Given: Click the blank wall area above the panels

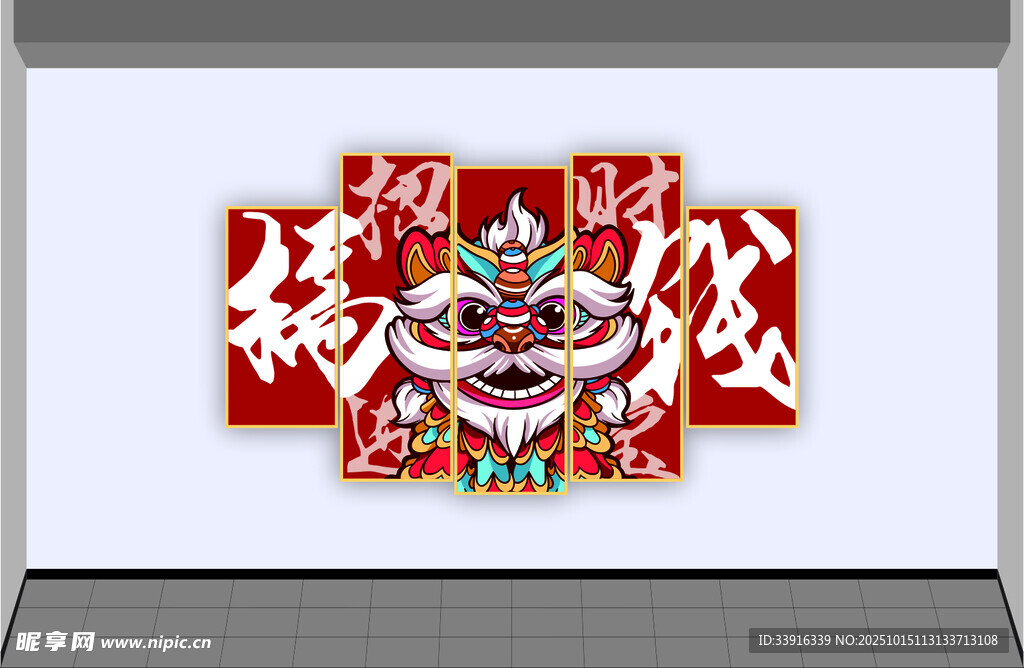Looking at the screenshot, I should click(512, 110).
